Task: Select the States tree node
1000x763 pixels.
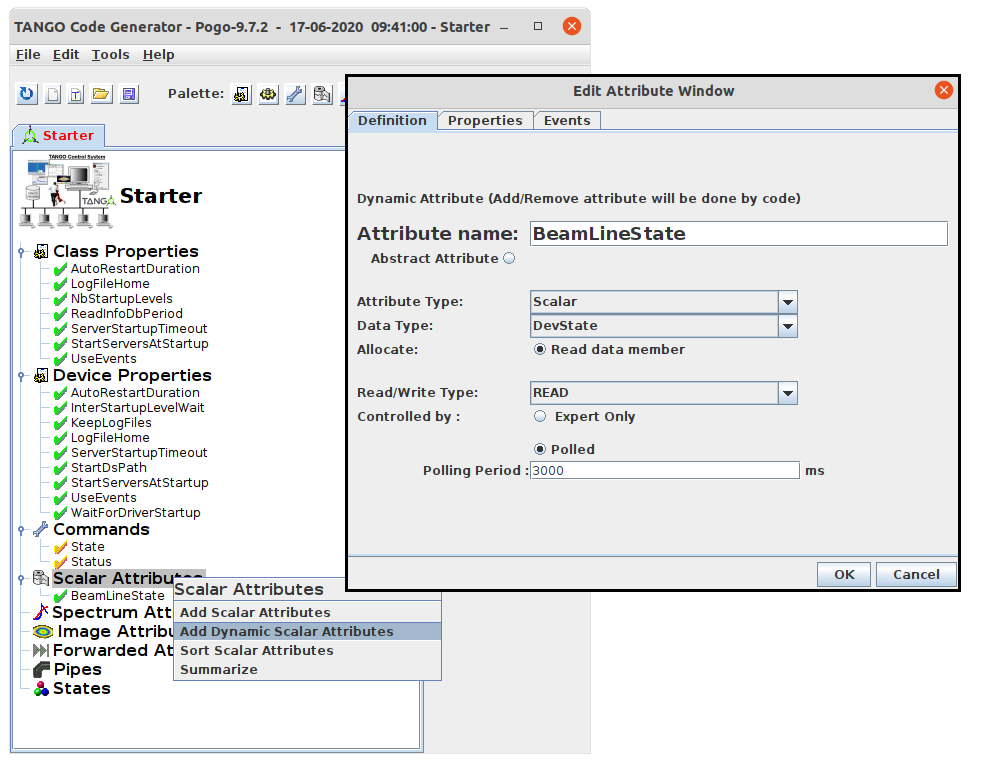Action: pyautogui.click(x=82, y=688)
